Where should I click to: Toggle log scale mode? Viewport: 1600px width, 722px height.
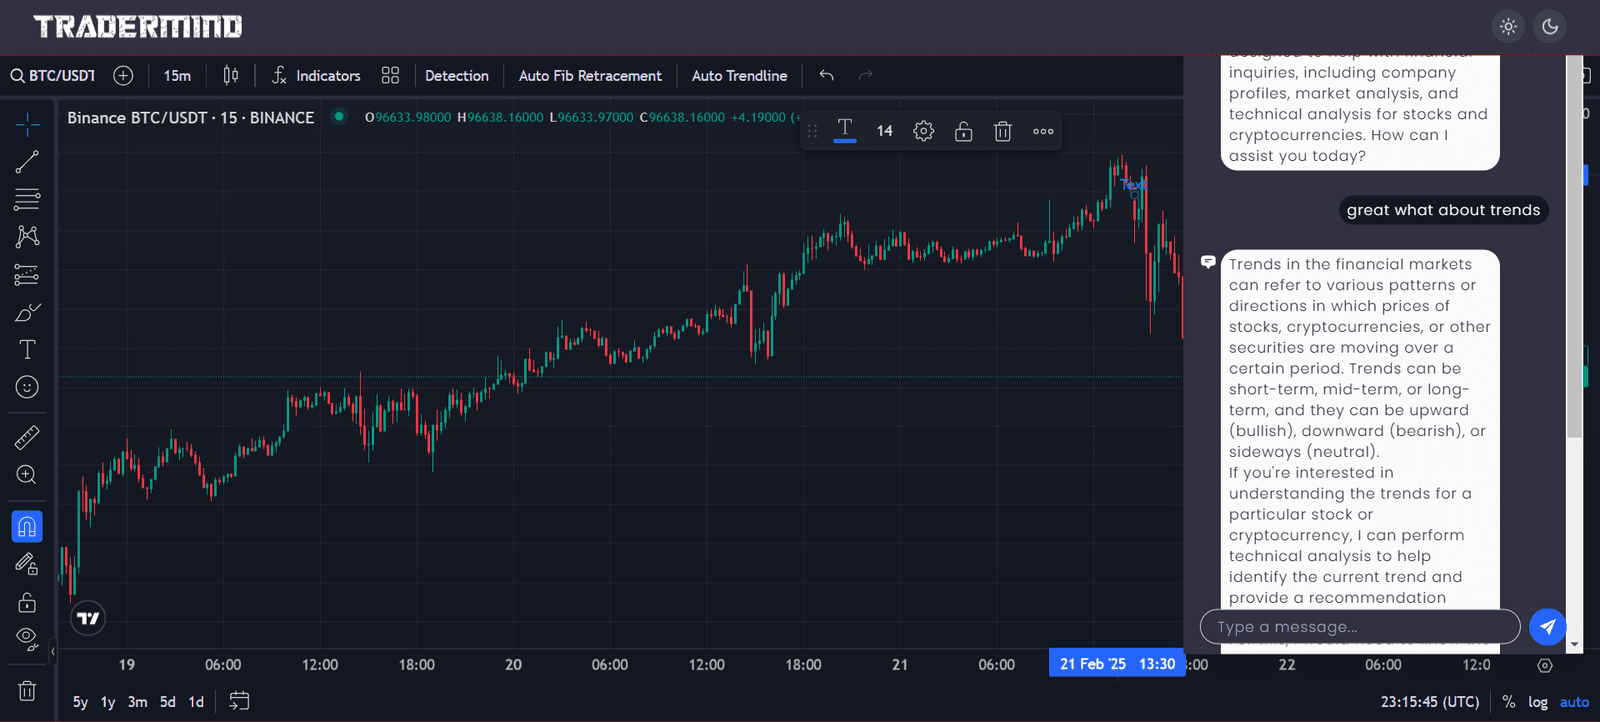pos(1538,702)
